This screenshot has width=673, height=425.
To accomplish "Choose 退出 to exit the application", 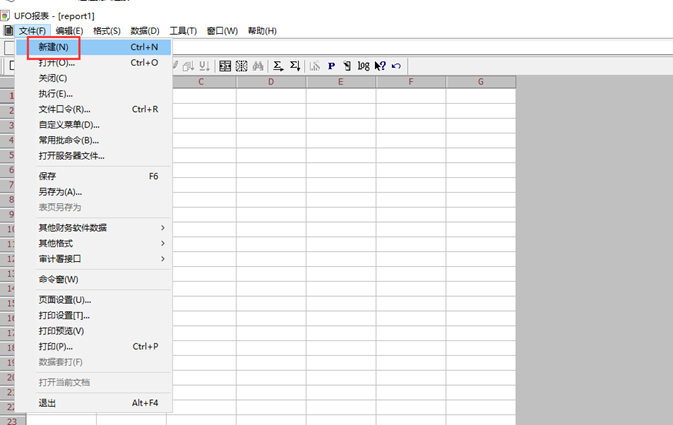I will (48, 403).
